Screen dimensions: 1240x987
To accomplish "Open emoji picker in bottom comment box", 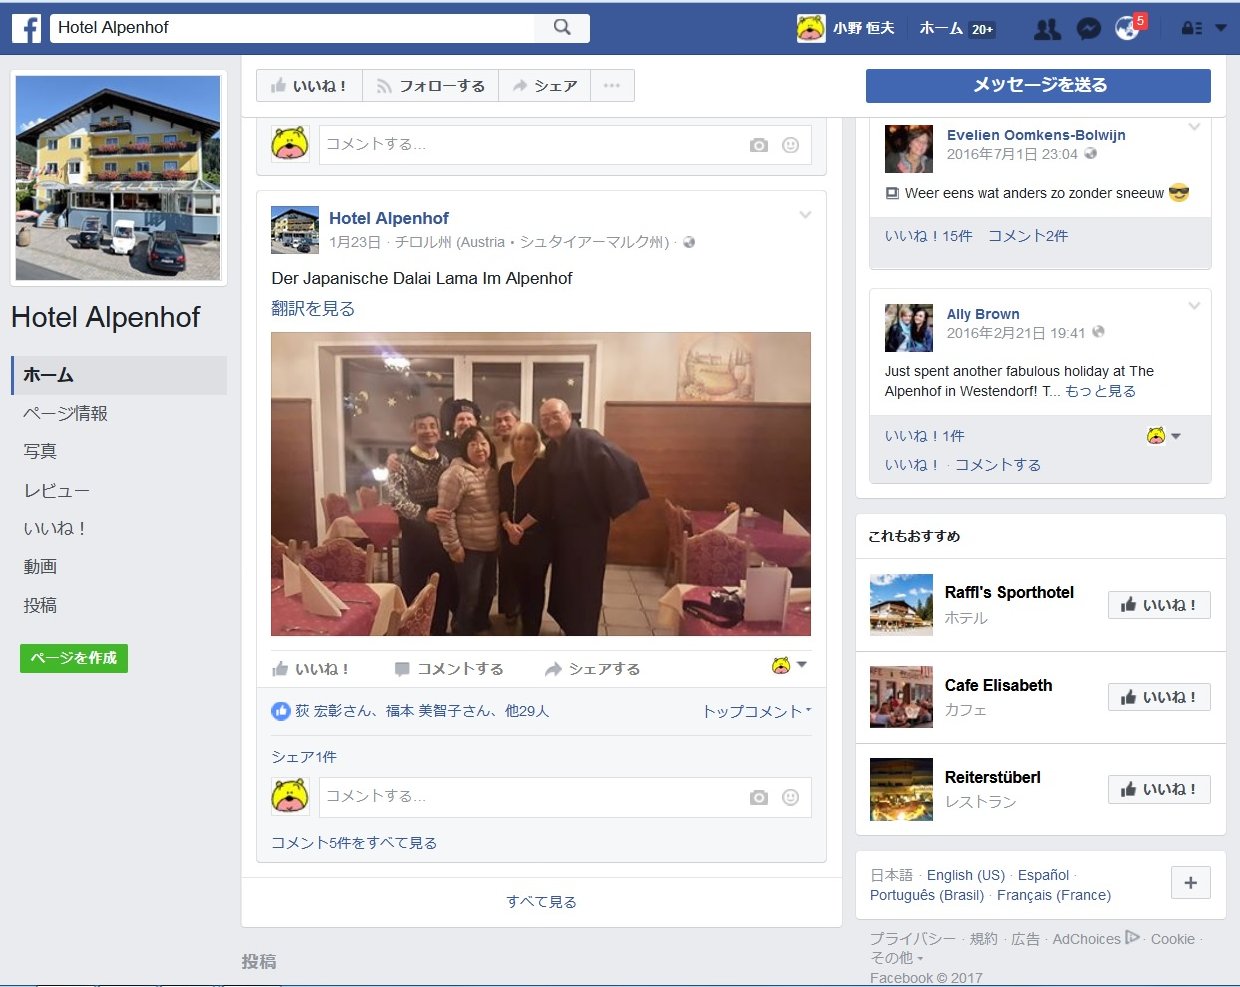I will click(790, 797).
